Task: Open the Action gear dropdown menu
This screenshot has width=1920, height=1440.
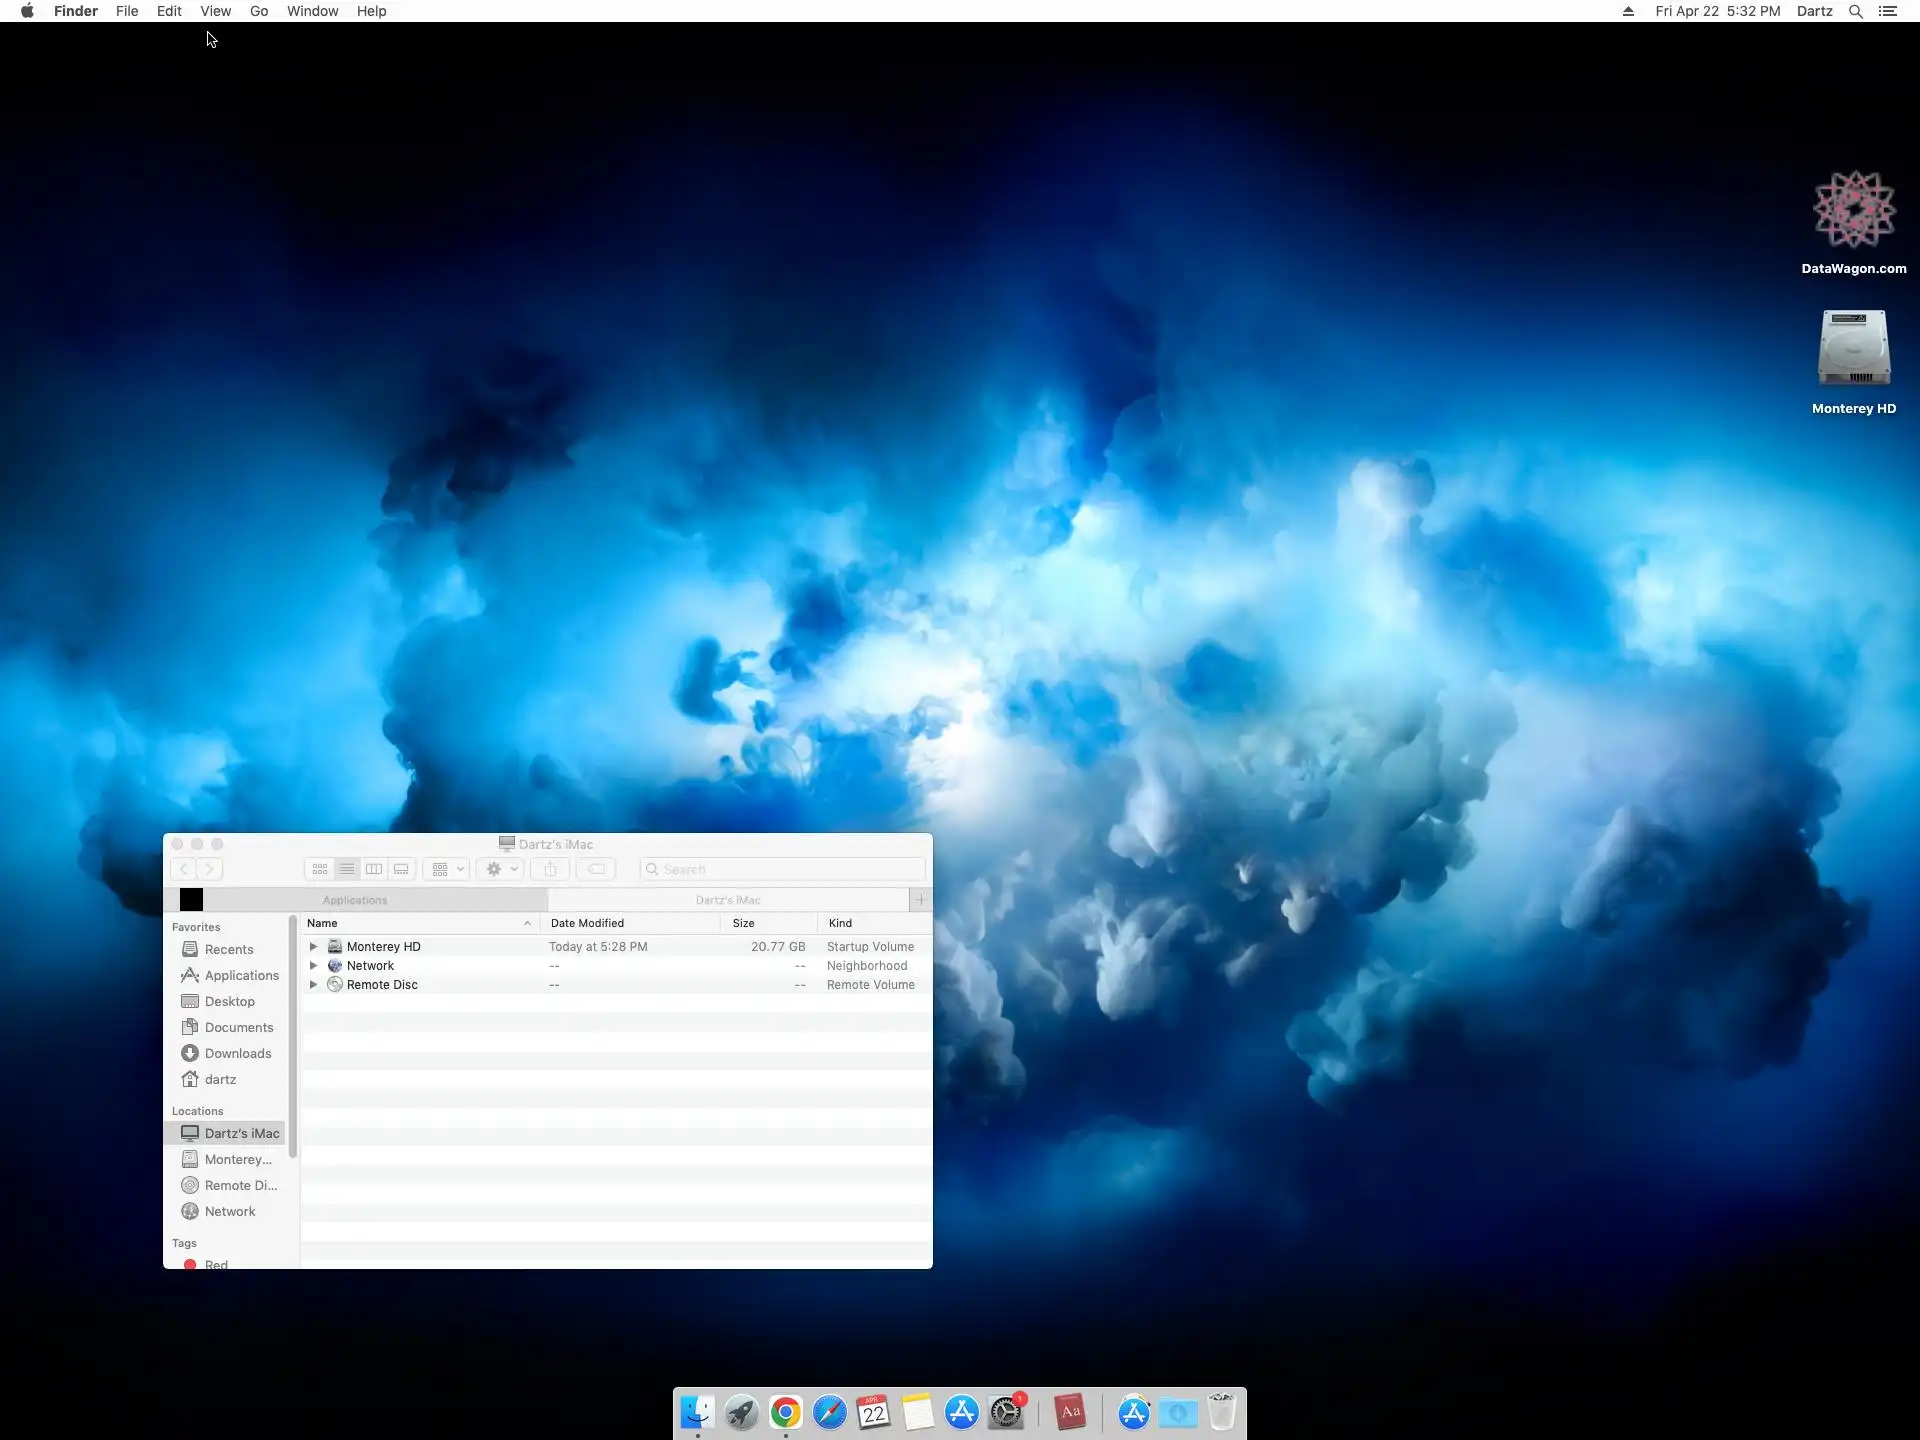Action: [x=500, y=869]
